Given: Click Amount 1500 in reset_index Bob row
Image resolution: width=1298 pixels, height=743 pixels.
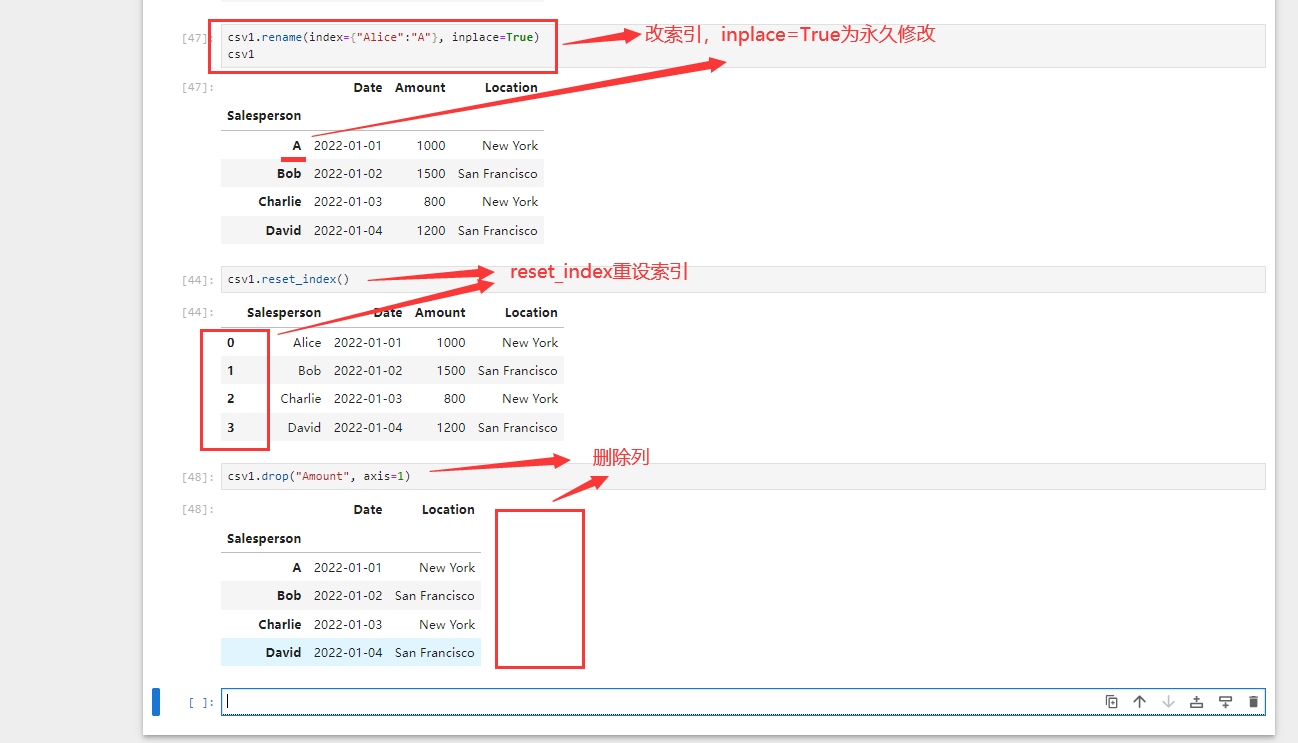Looking at the screenshot, I should click(x=451, y=370).
